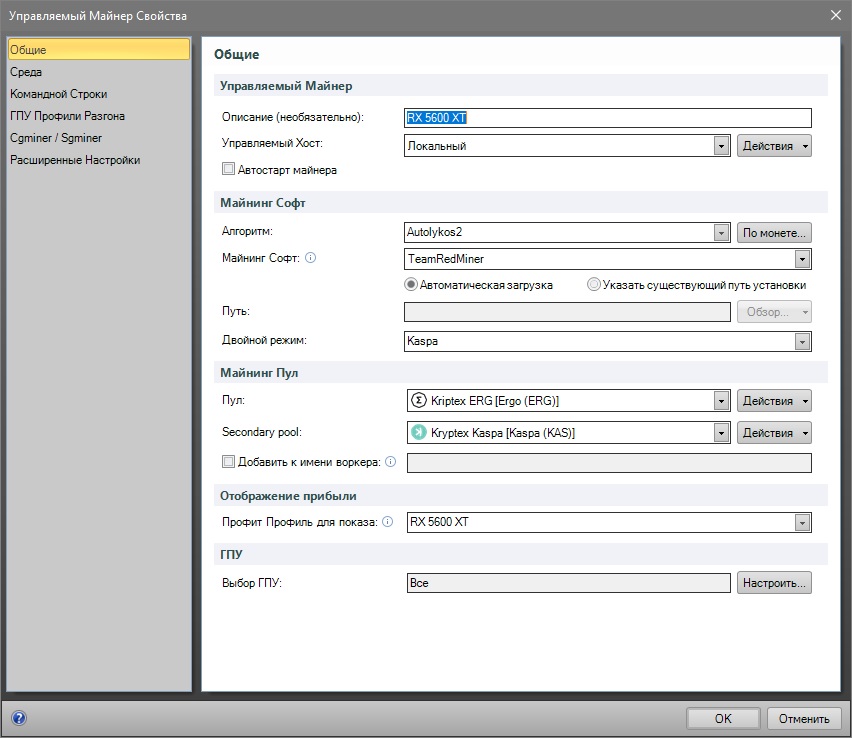The width and height of the screenshot is (852, 738).
Task: Click the help question mark icon
Action: (18, 718)
